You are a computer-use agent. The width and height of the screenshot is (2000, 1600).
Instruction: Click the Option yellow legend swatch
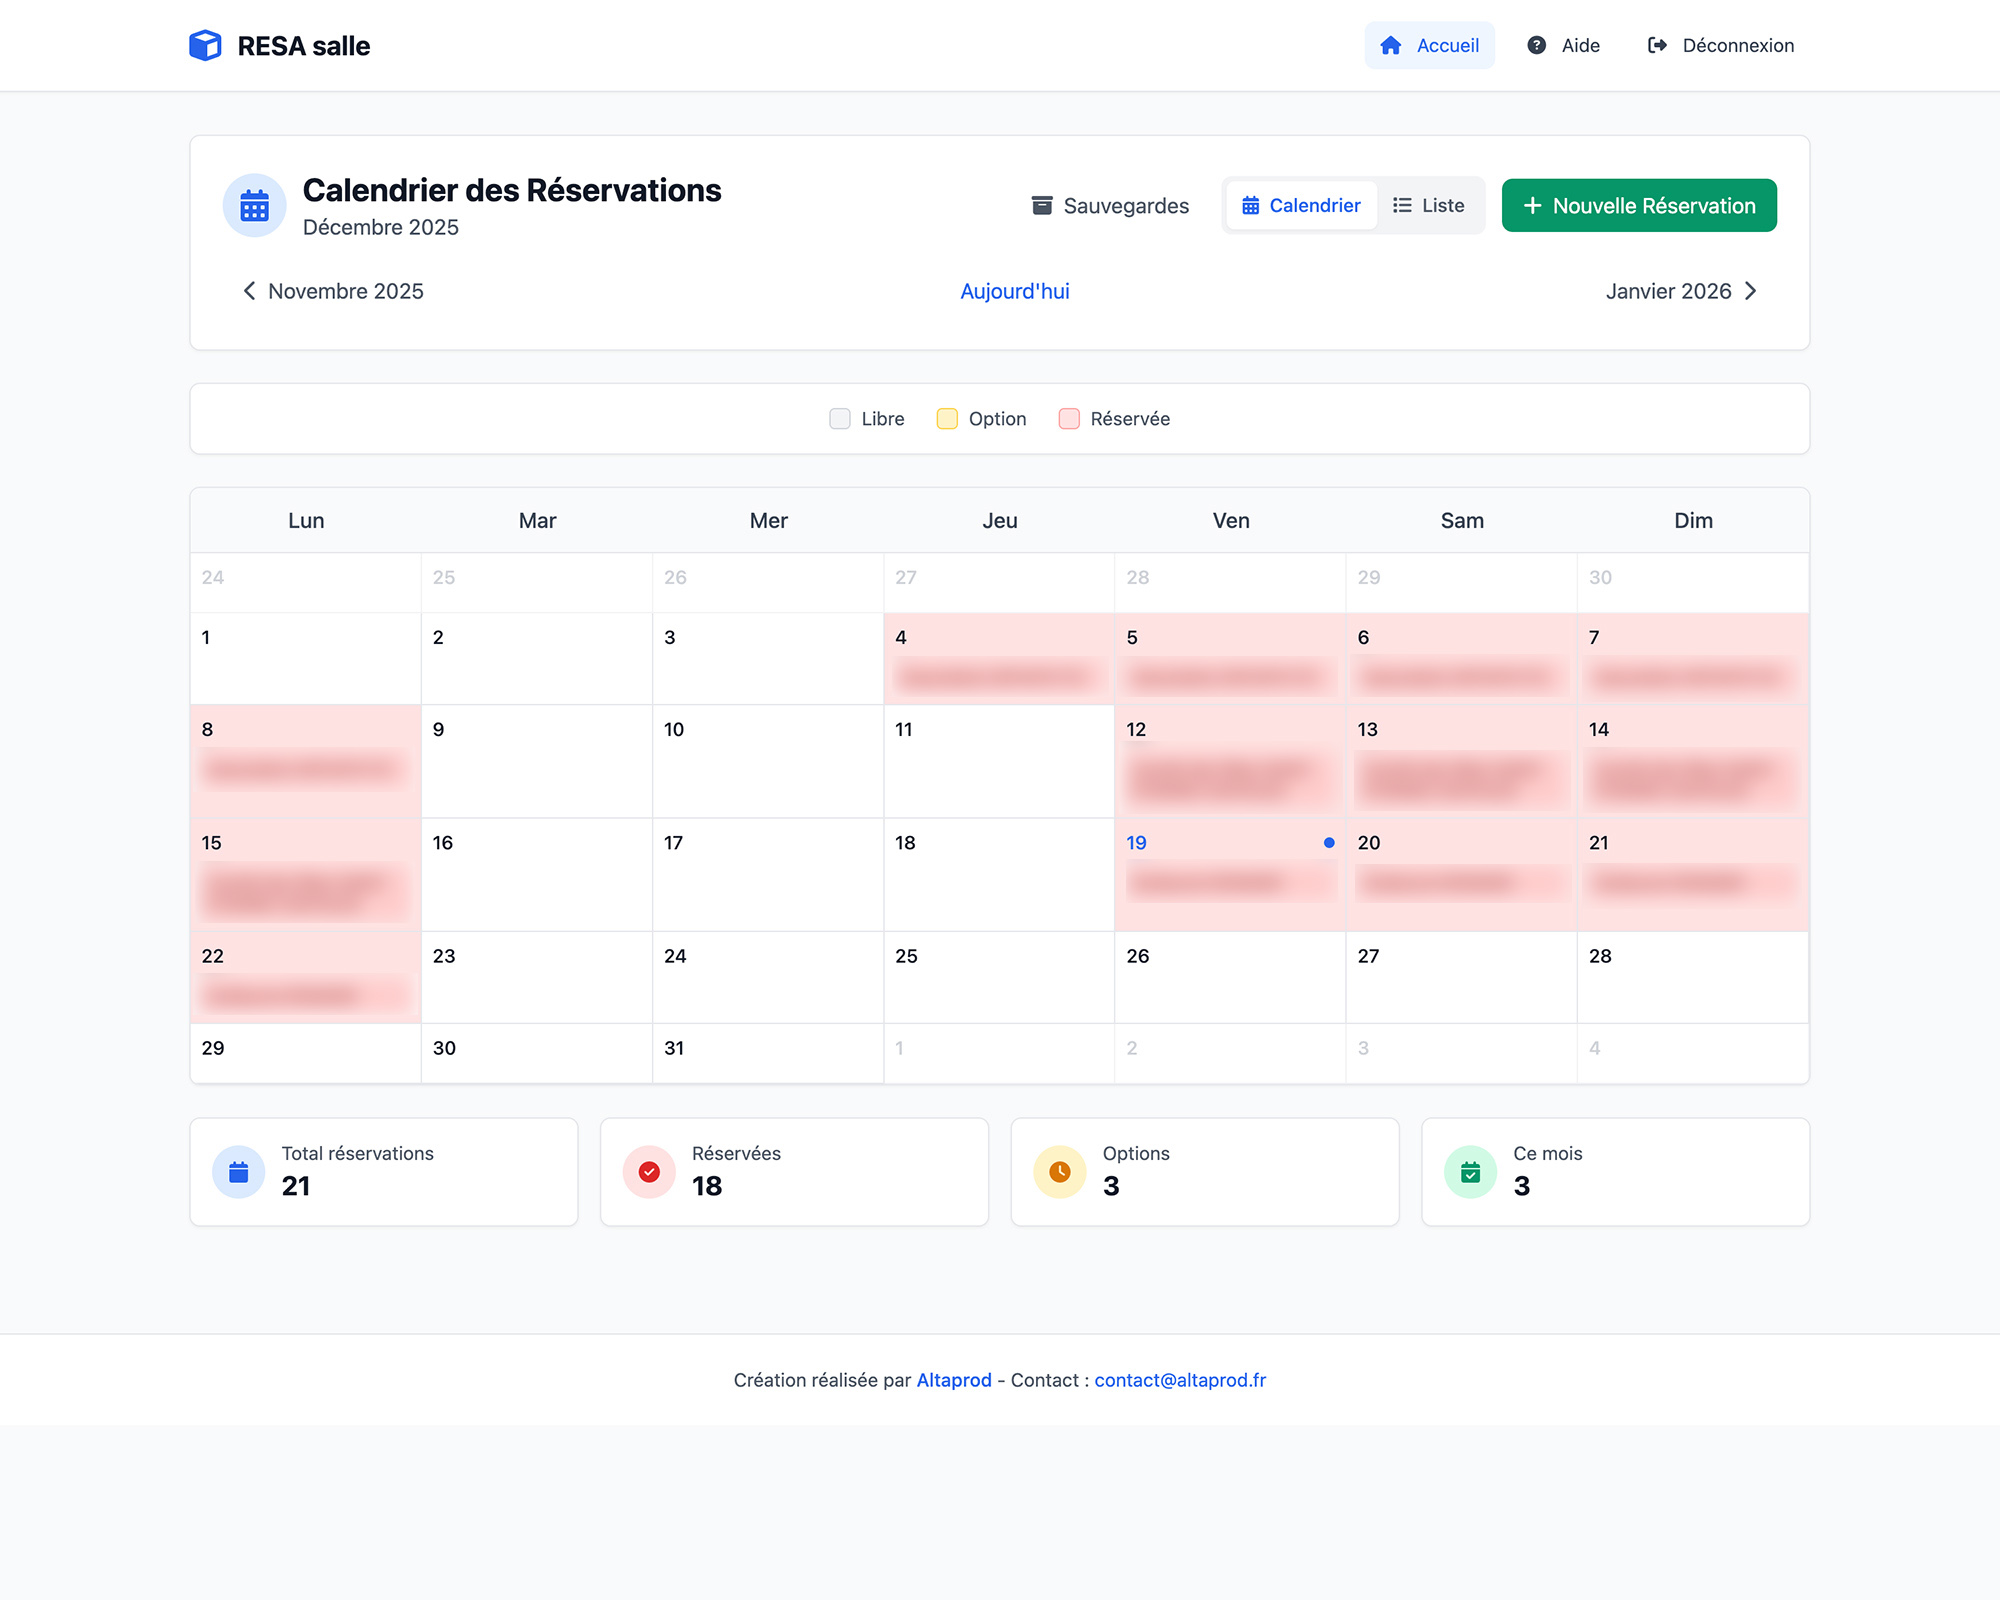click(946, 419)
